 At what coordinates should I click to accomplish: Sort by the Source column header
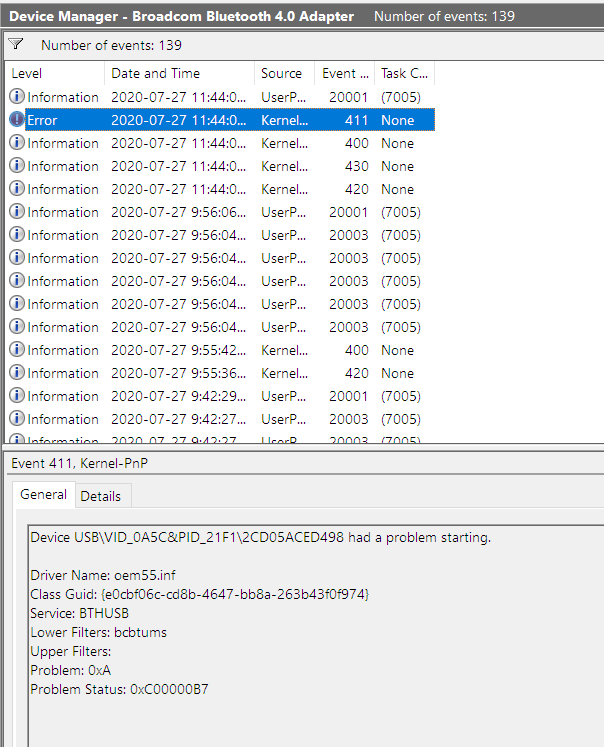[284, 73]
